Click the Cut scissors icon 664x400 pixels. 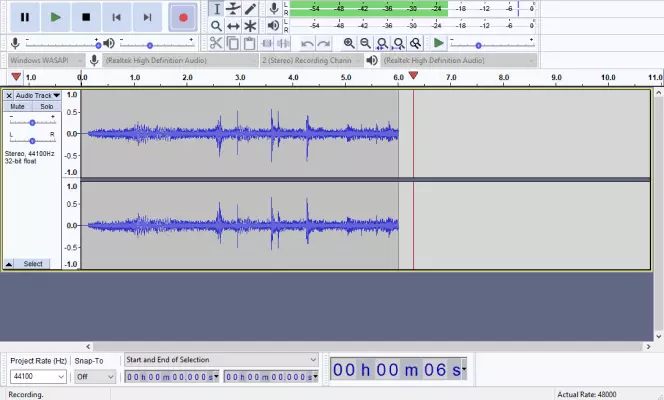point(216,43)
